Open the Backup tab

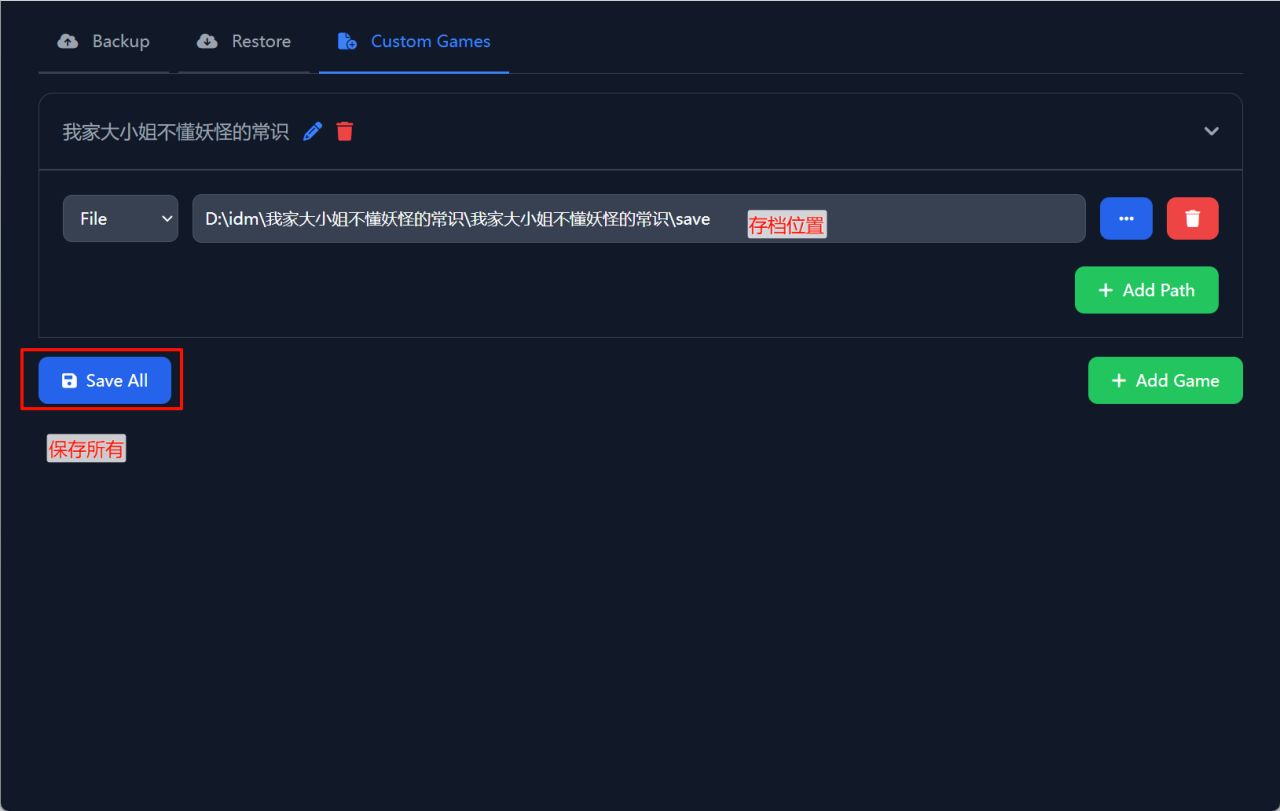pos(104,41)
